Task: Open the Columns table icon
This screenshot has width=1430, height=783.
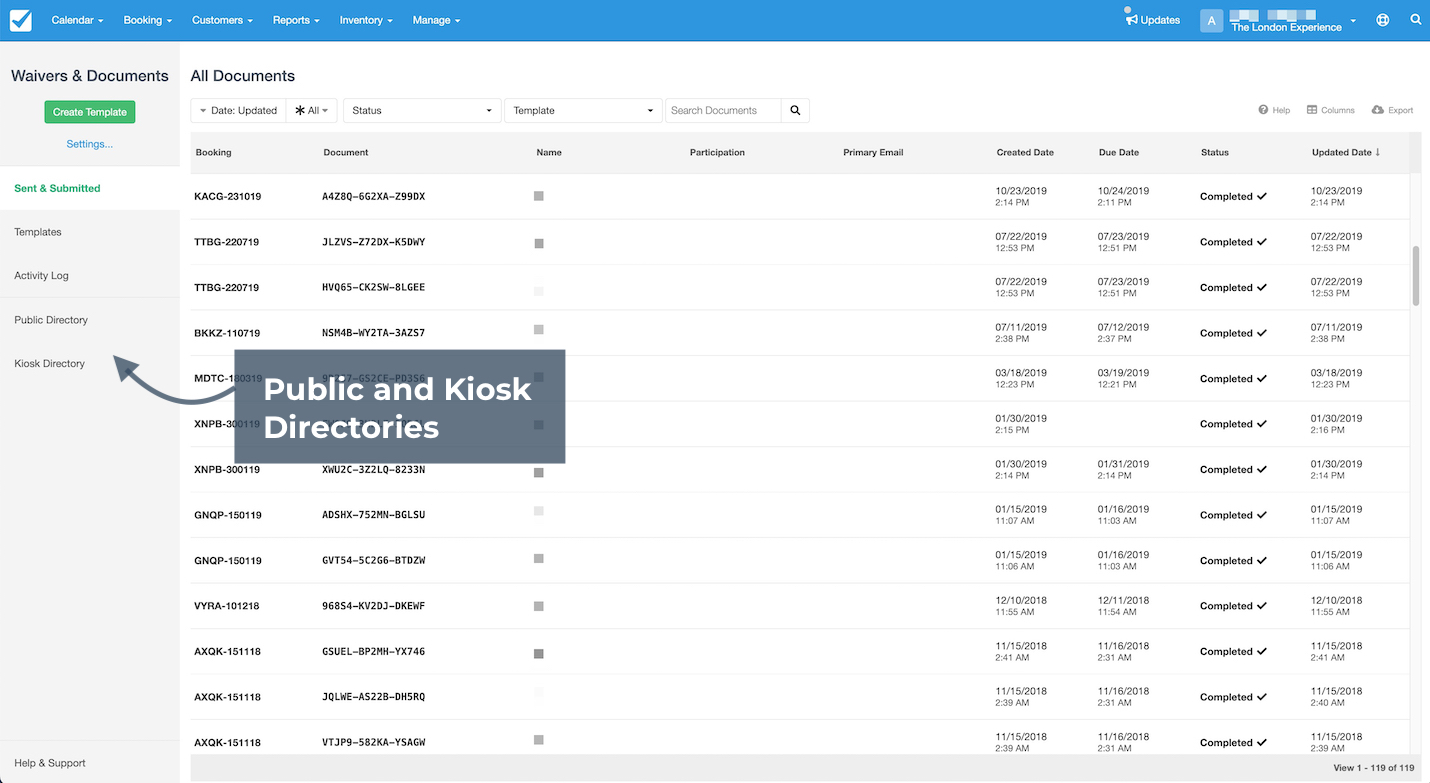Action: 1312,110
